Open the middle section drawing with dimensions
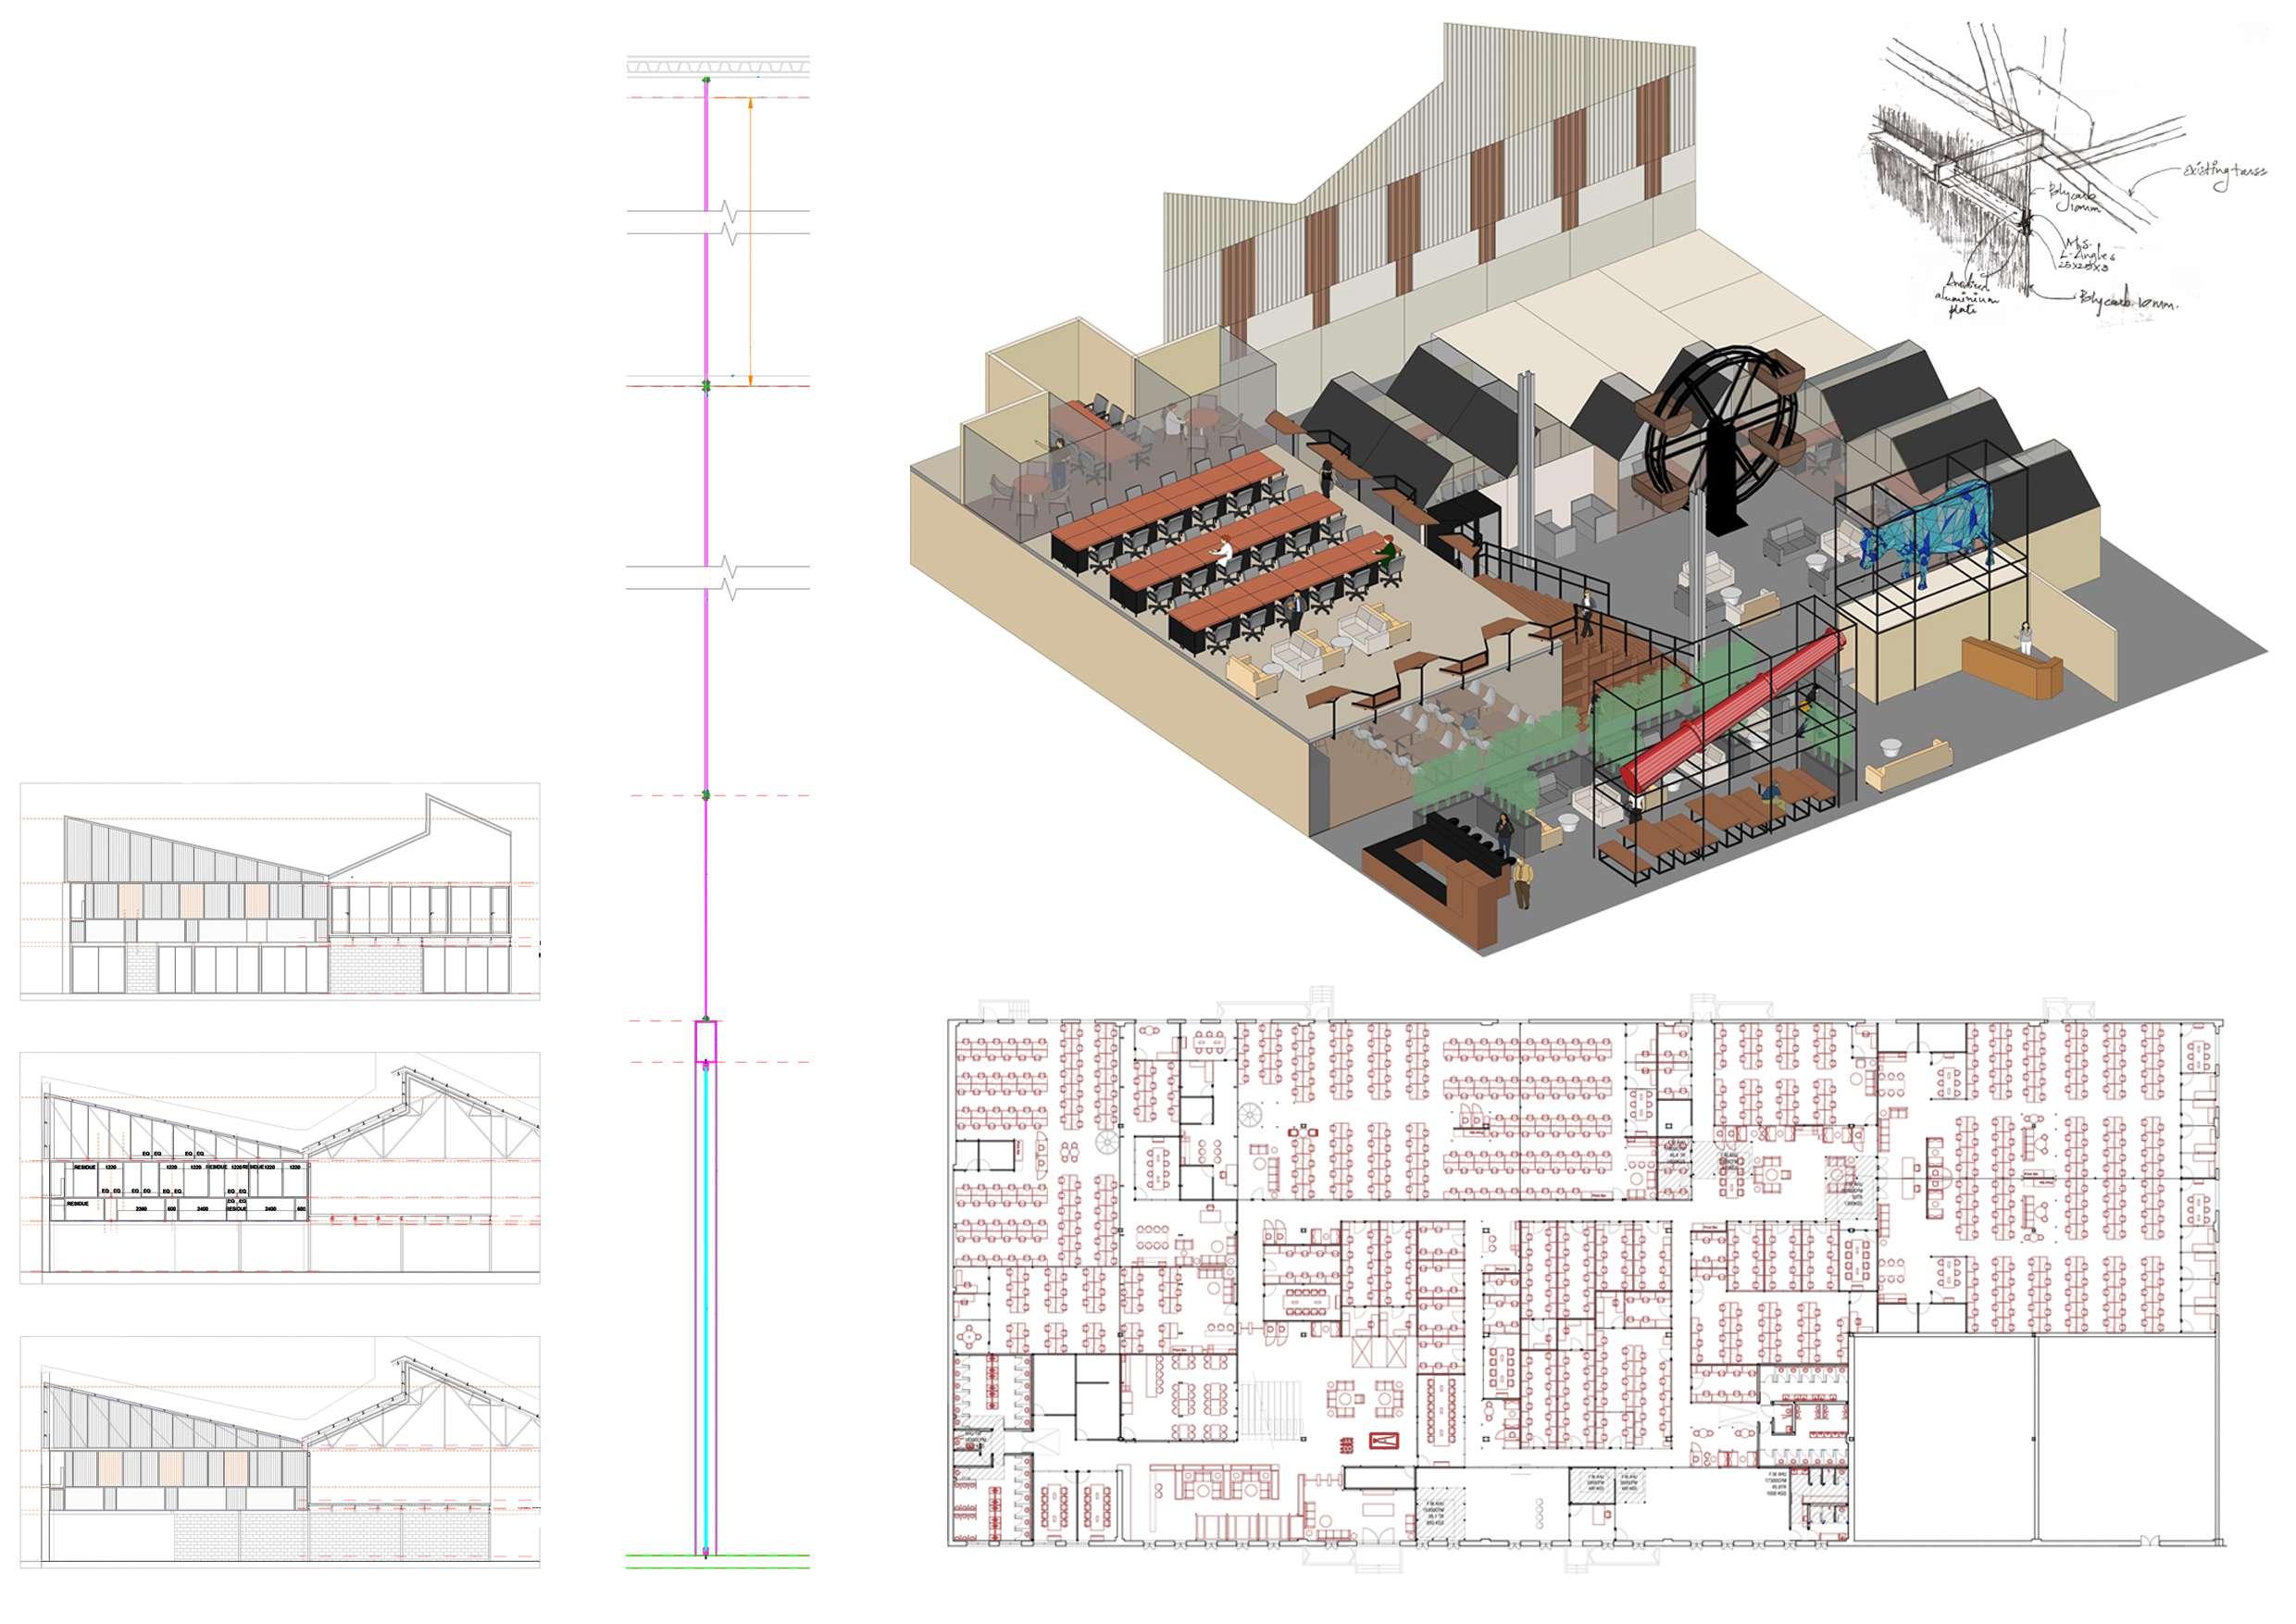The image size is (2296, 1624). pos(280,1167)
